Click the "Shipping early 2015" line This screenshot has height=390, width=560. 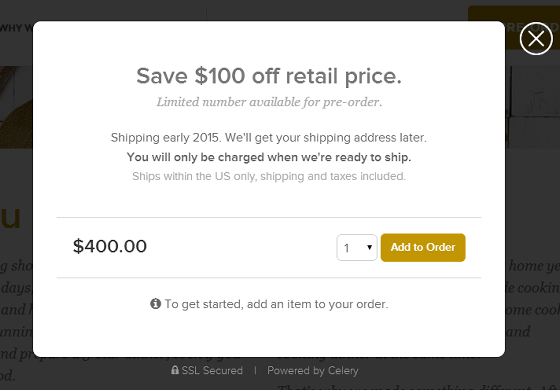pyautogui.click(x=269, y=138)
